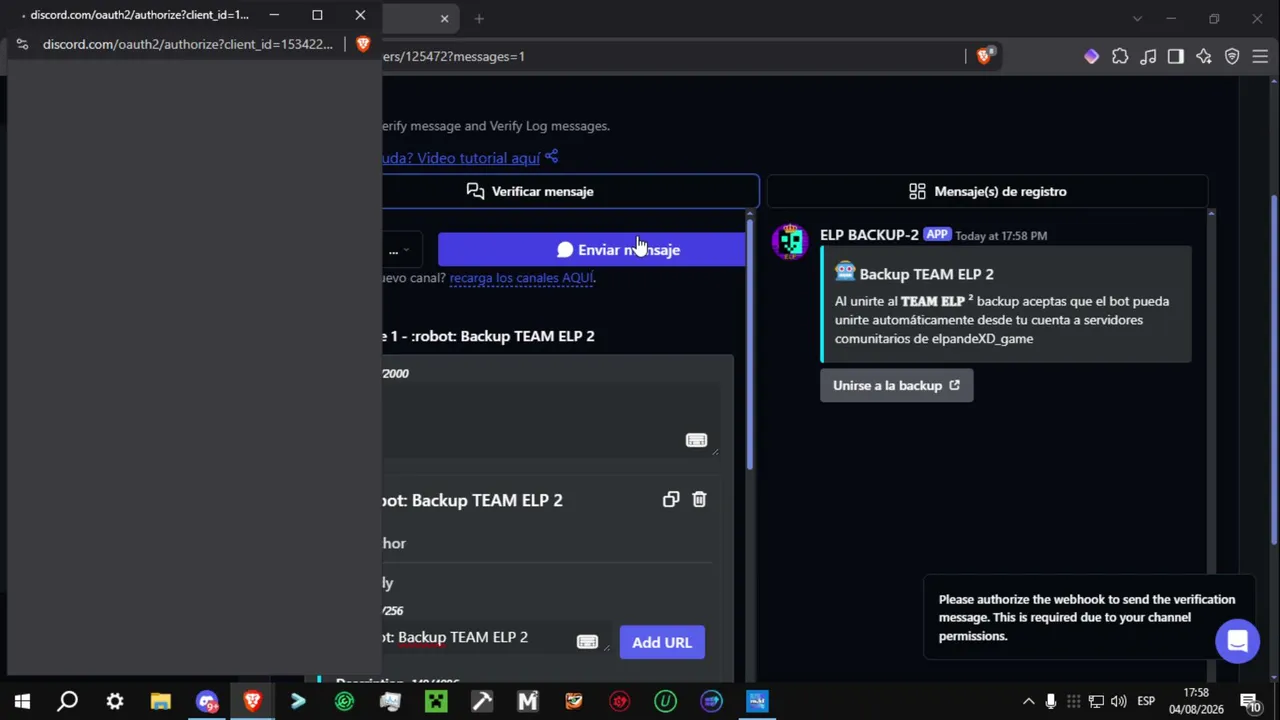Open Minecraft icon on the taskbar

[436, 701]
